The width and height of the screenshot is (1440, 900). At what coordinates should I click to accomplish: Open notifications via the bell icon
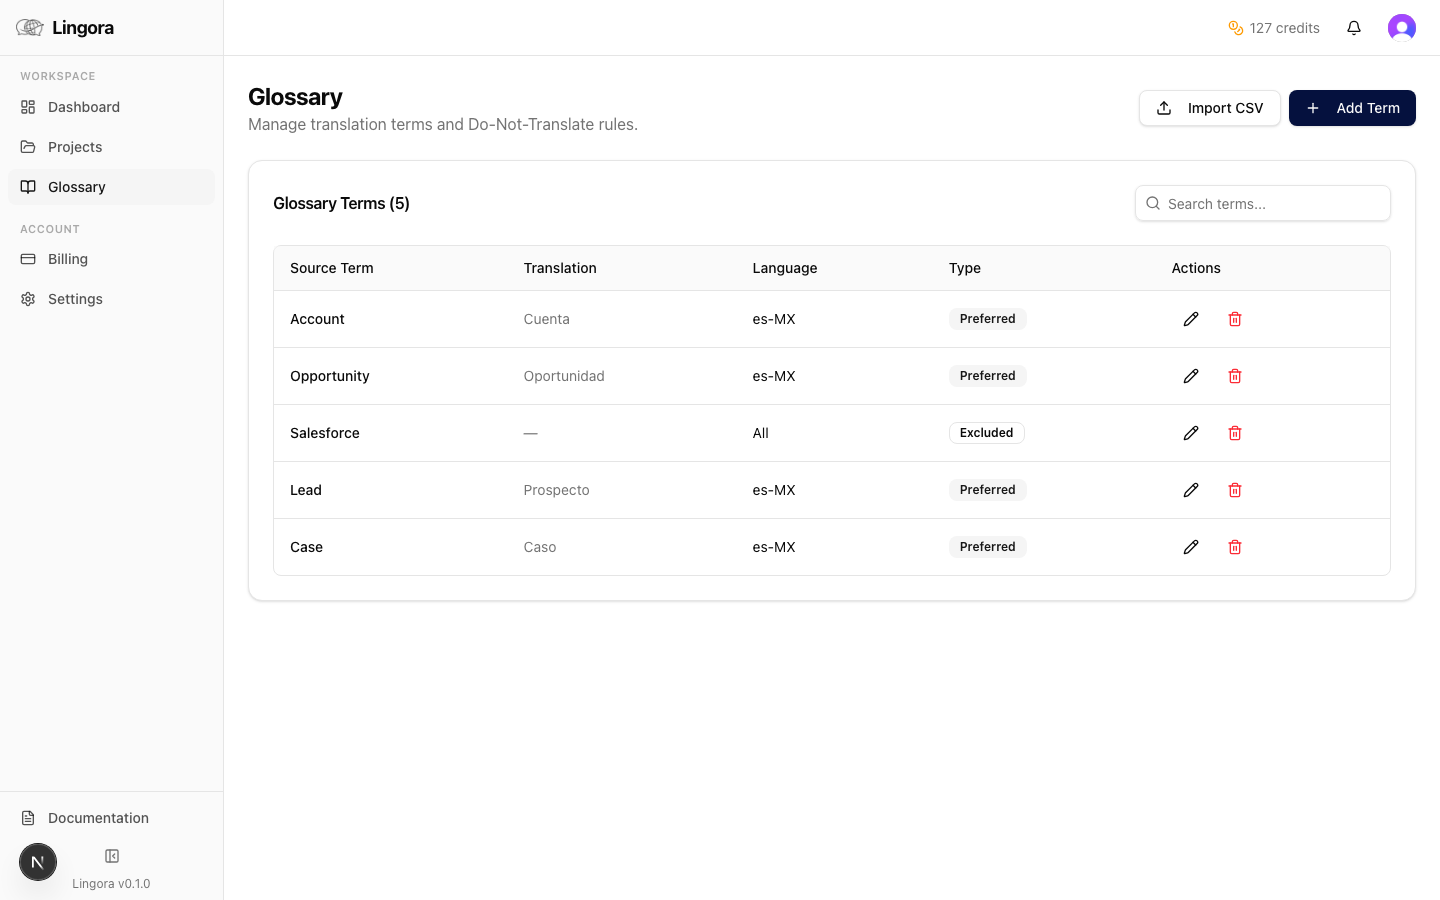(x=1354, y=28)
